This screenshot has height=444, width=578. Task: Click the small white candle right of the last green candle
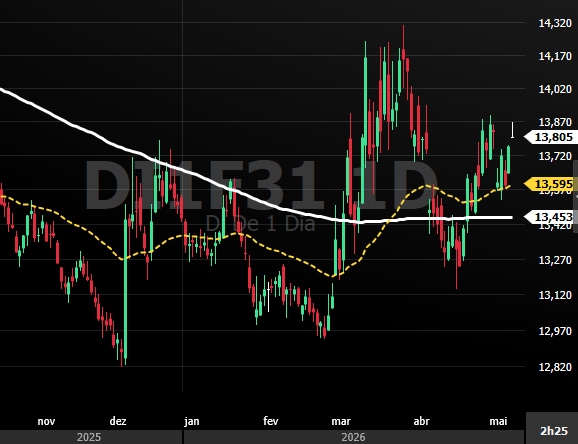point(512,130)
